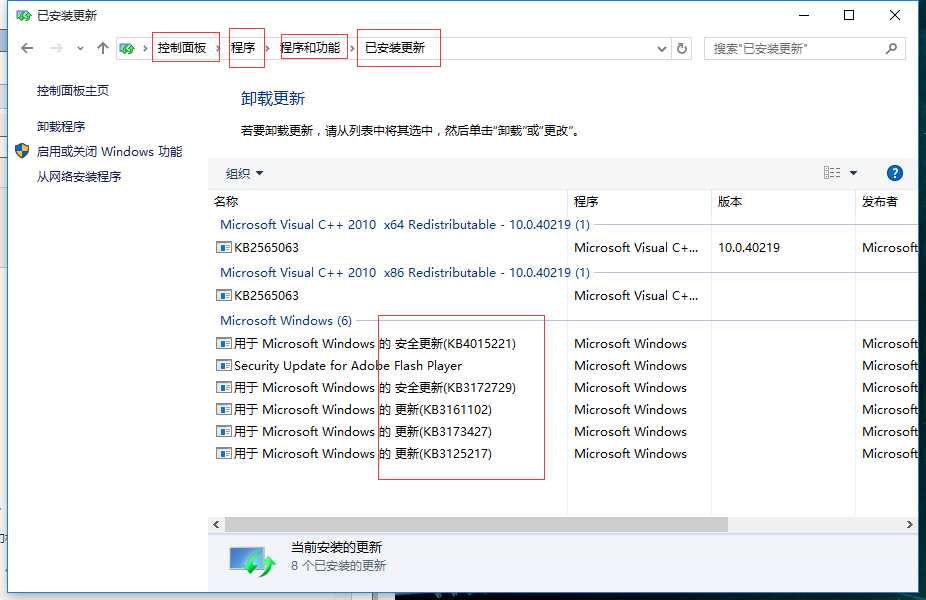The image size is (926, 600).
Task: Collapse the Visual C++ 2010 x64 group
Action: (405, 225)
